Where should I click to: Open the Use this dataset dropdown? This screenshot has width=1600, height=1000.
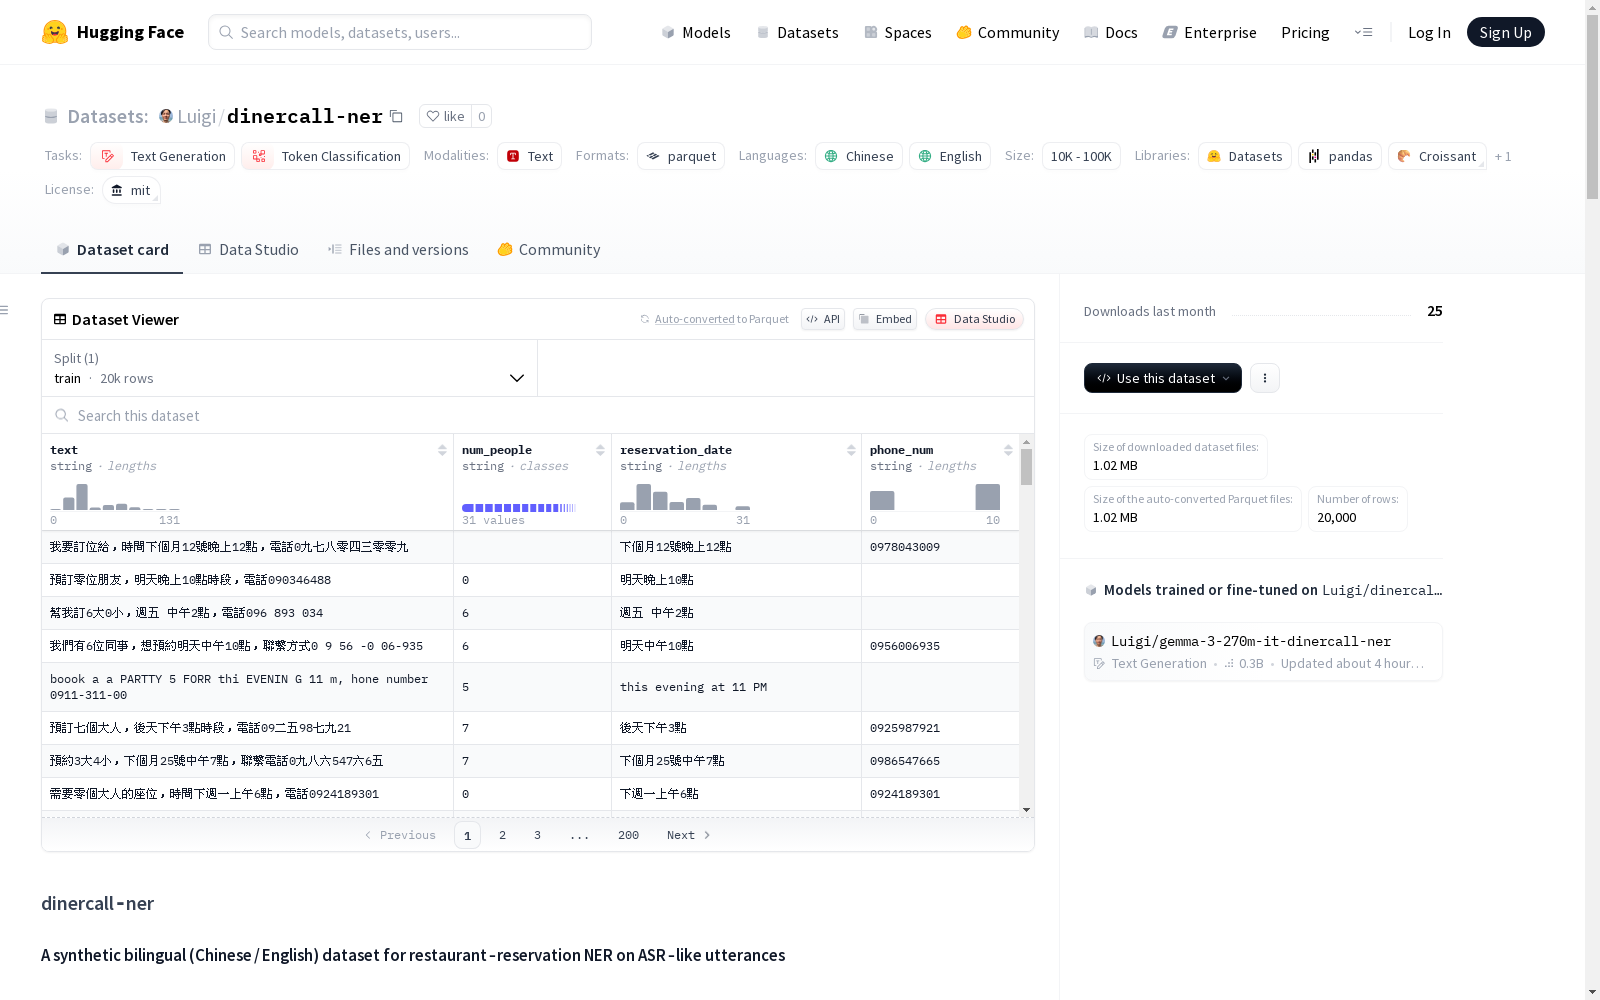[x=1163, y=378]
